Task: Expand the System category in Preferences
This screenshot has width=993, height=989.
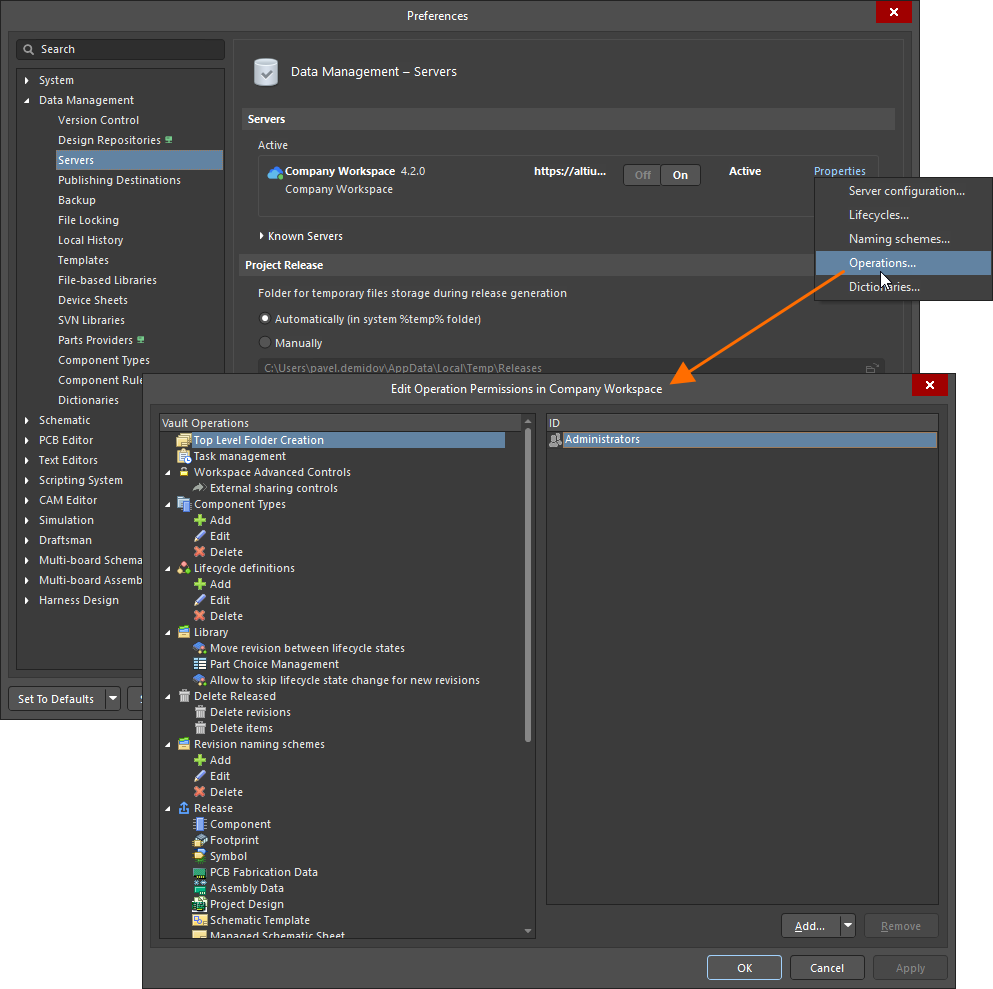Action: click(x=27, y=80)
